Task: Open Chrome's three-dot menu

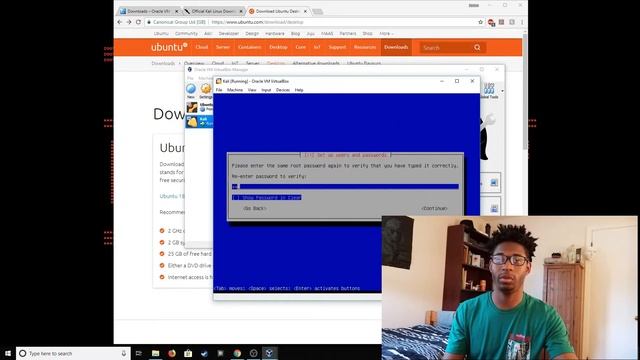Action: pos(522,22)
